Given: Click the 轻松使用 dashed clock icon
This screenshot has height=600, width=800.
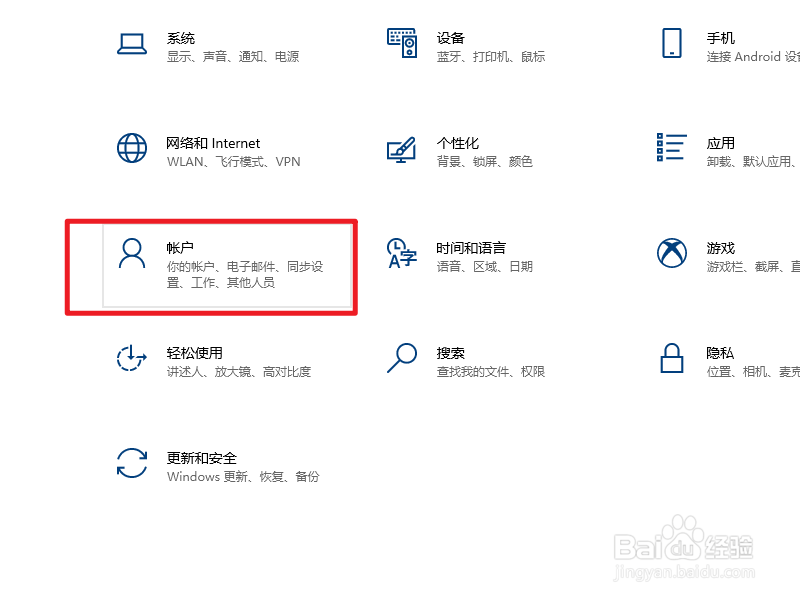Looking at the screenshot, I should [x=132, y=358].
